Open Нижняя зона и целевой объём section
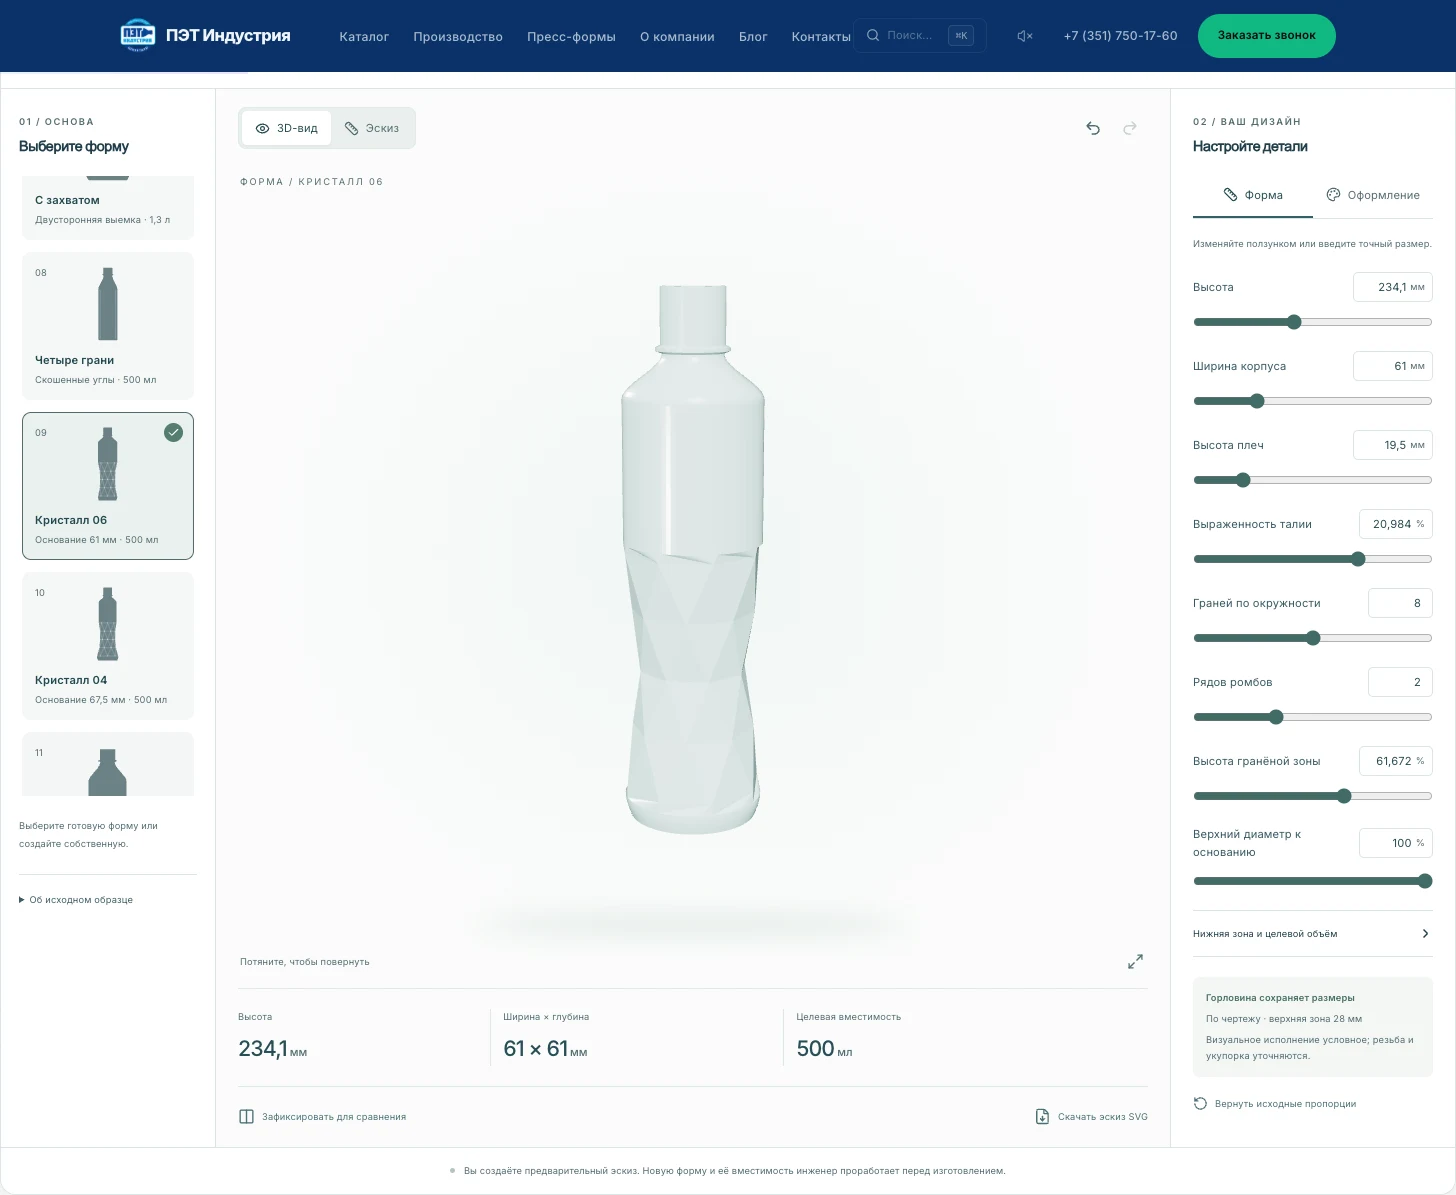Screen dimensions: 1456x1195 point(1312,934)
